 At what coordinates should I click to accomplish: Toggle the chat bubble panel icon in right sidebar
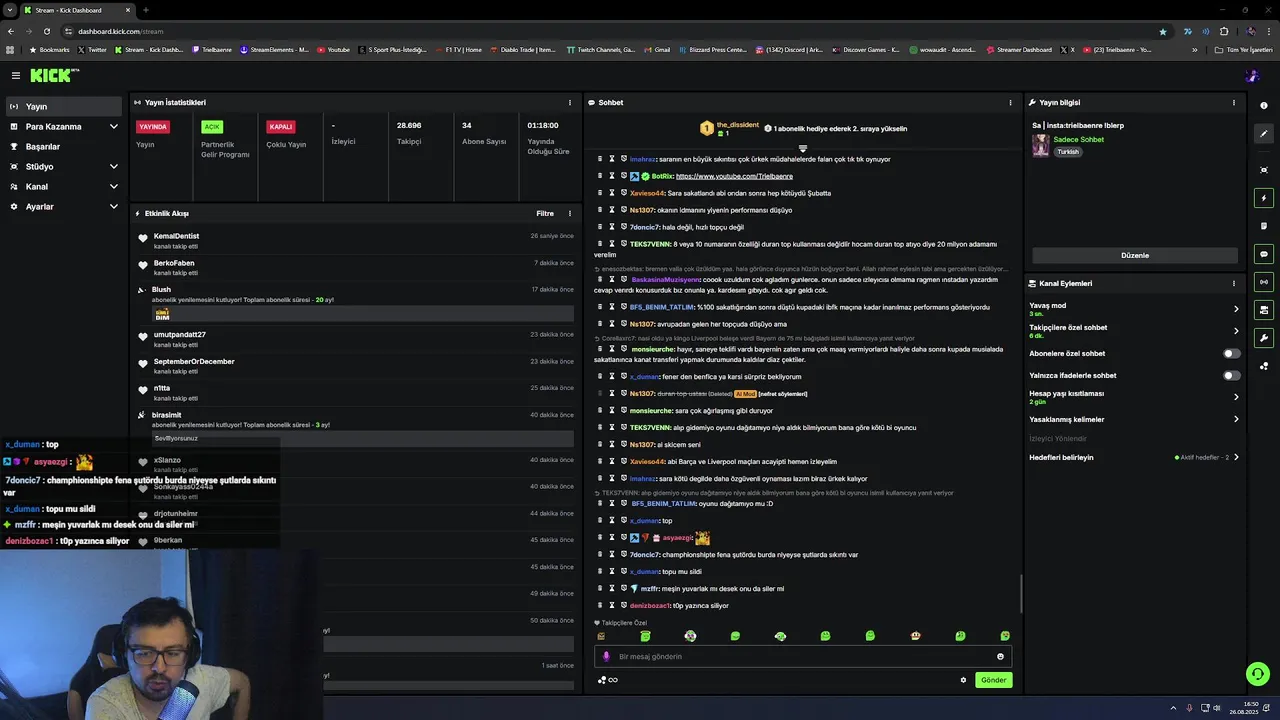pos(1264,254)
